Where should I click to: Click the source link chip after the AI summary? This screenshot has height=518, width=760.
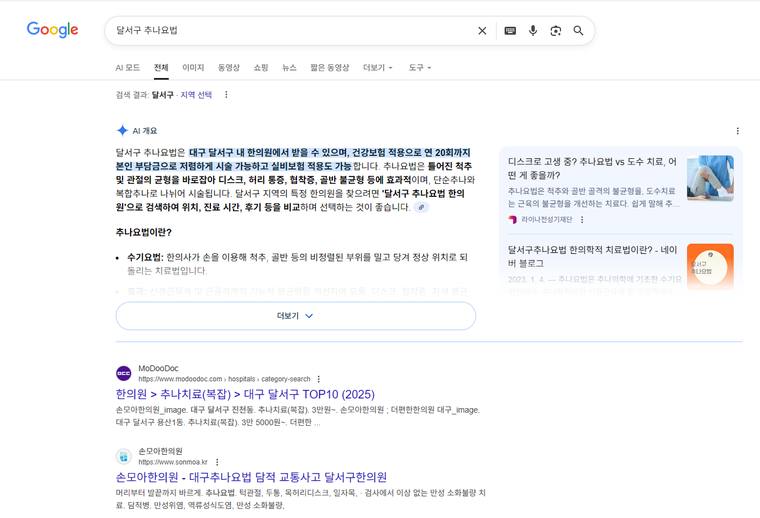click(421, 207)
